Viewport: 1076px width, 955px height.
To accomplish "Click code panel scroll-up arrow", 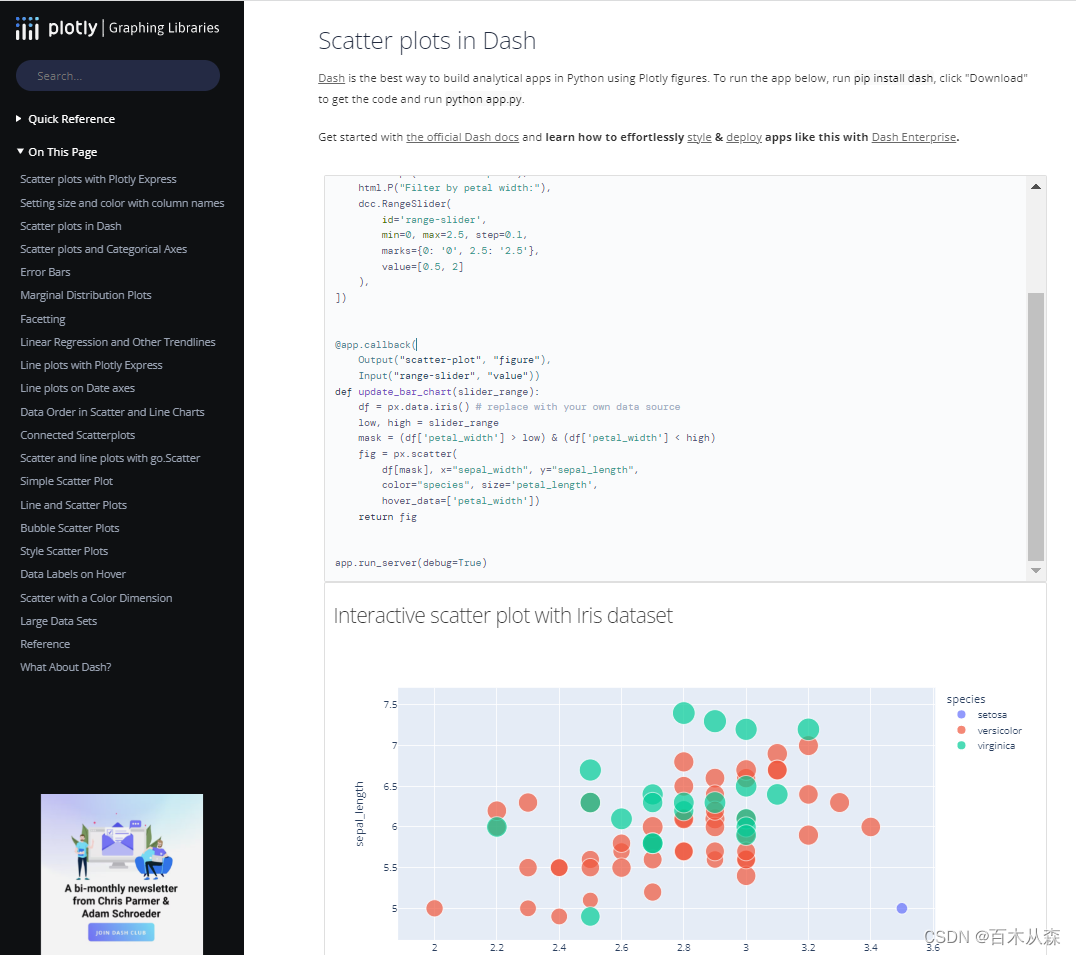I will click(1036, 187).
